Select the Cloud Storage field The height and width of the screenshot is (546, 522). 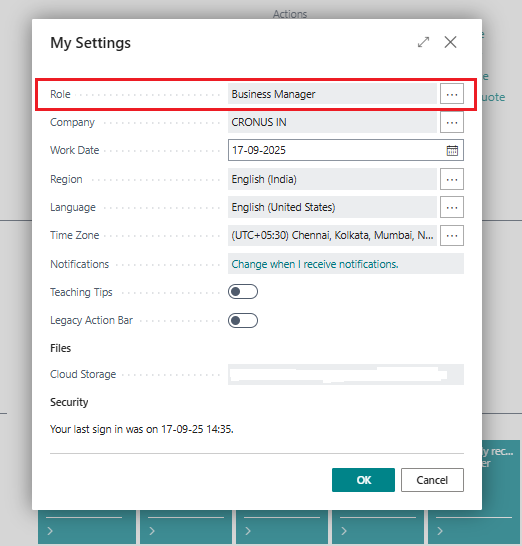[x=346, y=374]
